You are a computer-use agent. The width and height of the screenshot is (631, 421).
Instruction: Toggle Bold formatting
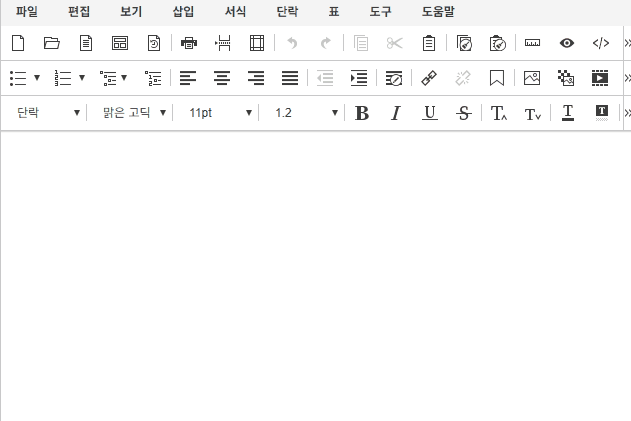click(362, 113)
